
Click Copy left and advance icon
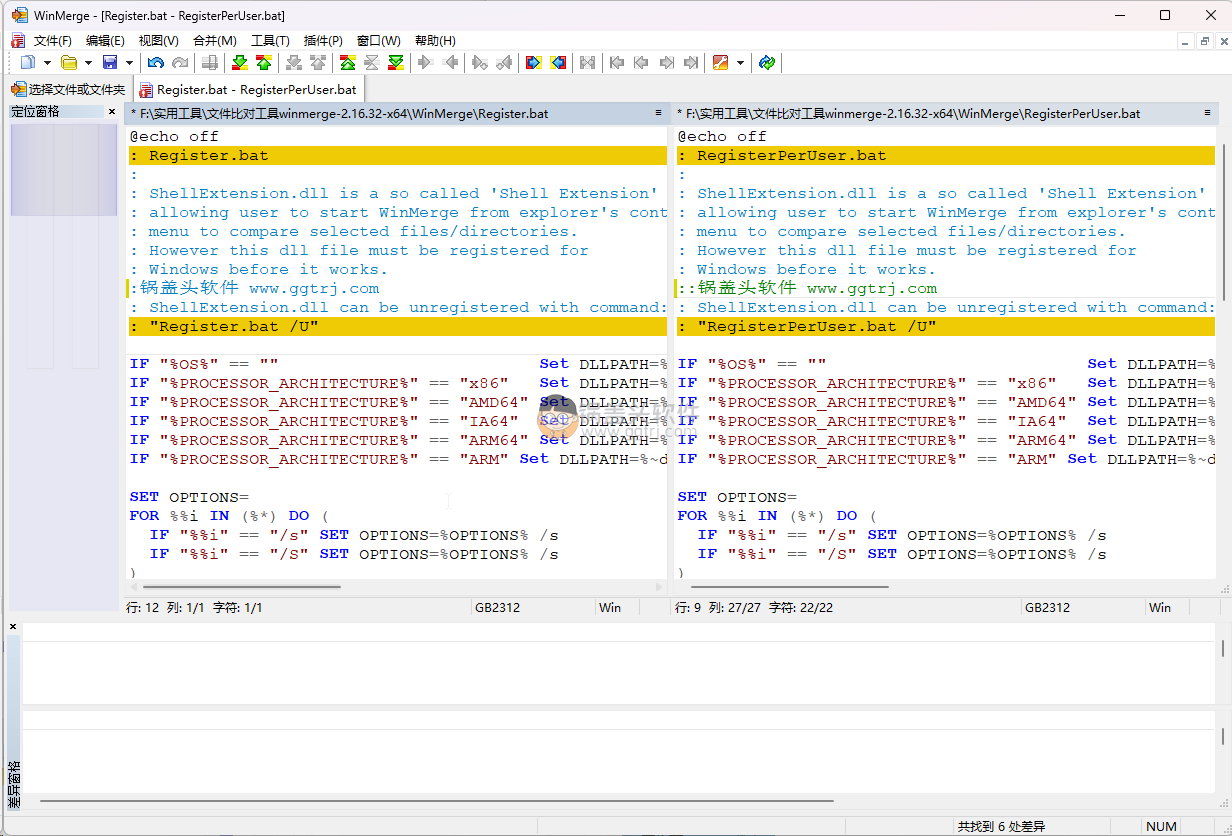coord(504,62)
